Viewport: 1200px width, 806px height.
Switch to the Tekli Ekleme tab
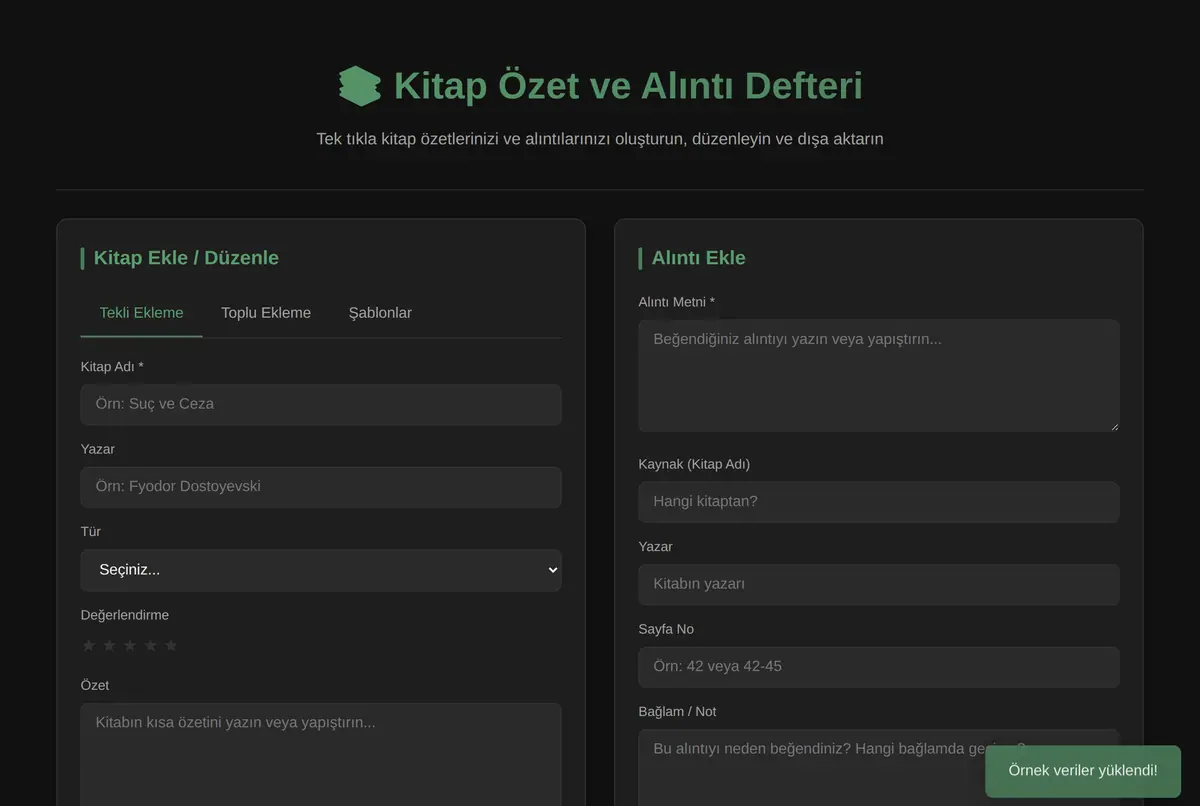141,313
